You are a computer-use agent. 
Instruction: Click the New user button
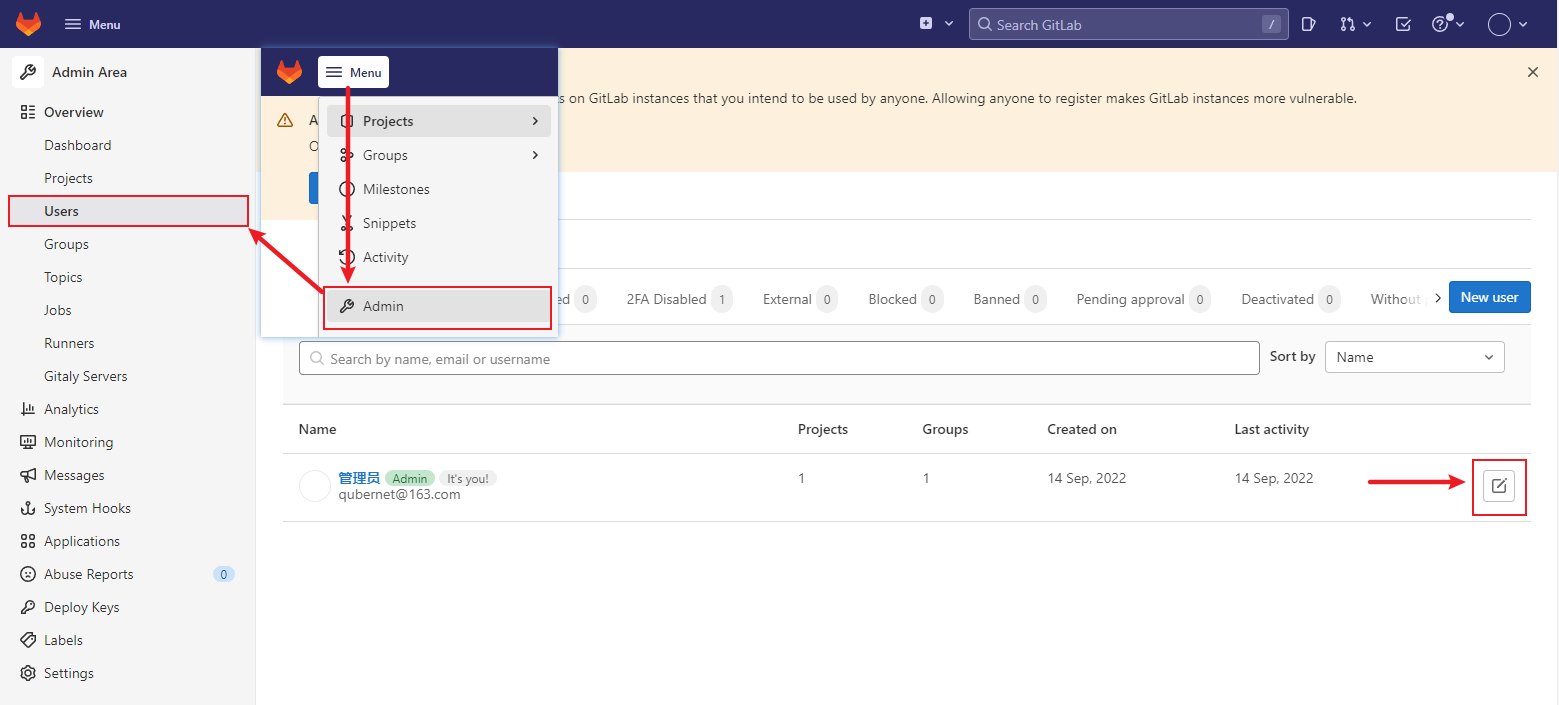point(1489,297)
